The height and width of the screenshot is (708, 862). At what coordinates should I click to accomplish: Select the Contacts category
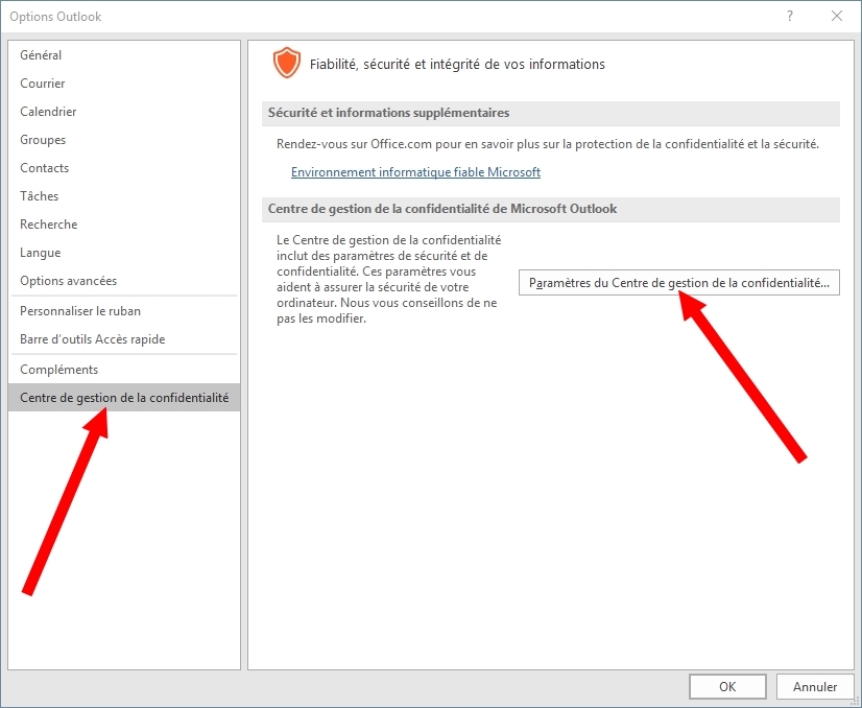[45, 168]
